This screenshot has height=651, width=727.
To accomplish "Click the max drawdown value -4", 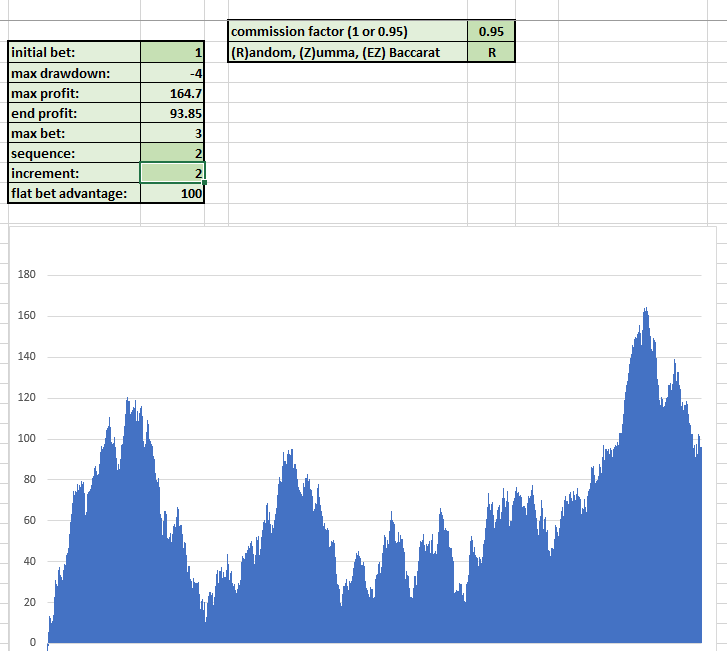I will tap(173, 73).
